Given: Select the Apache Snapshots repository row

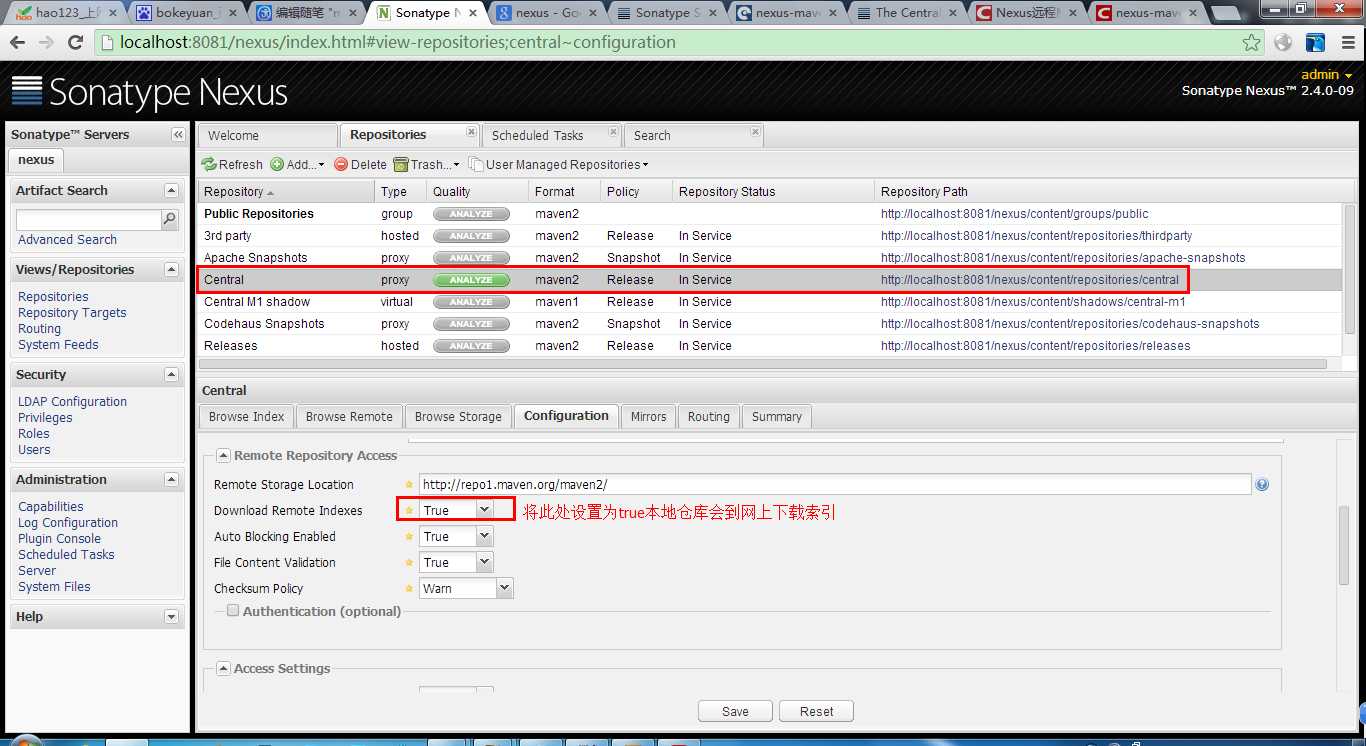Looking at the screenshot, I should (x=770, y=258).
